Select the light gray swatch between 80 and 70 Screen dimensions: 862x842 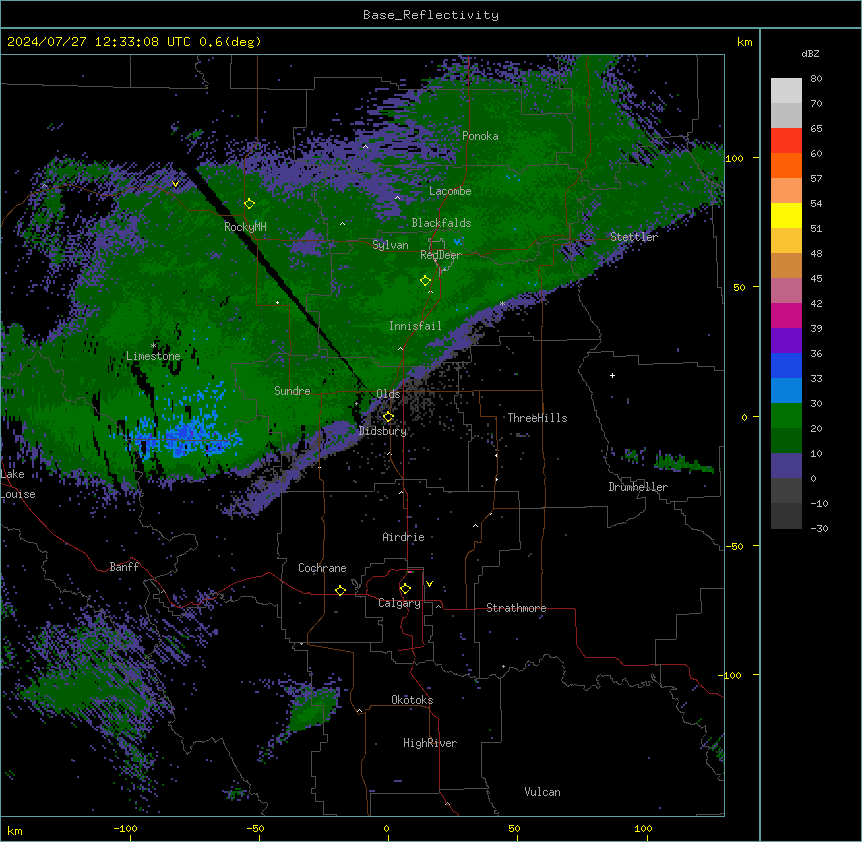(786, 91)
